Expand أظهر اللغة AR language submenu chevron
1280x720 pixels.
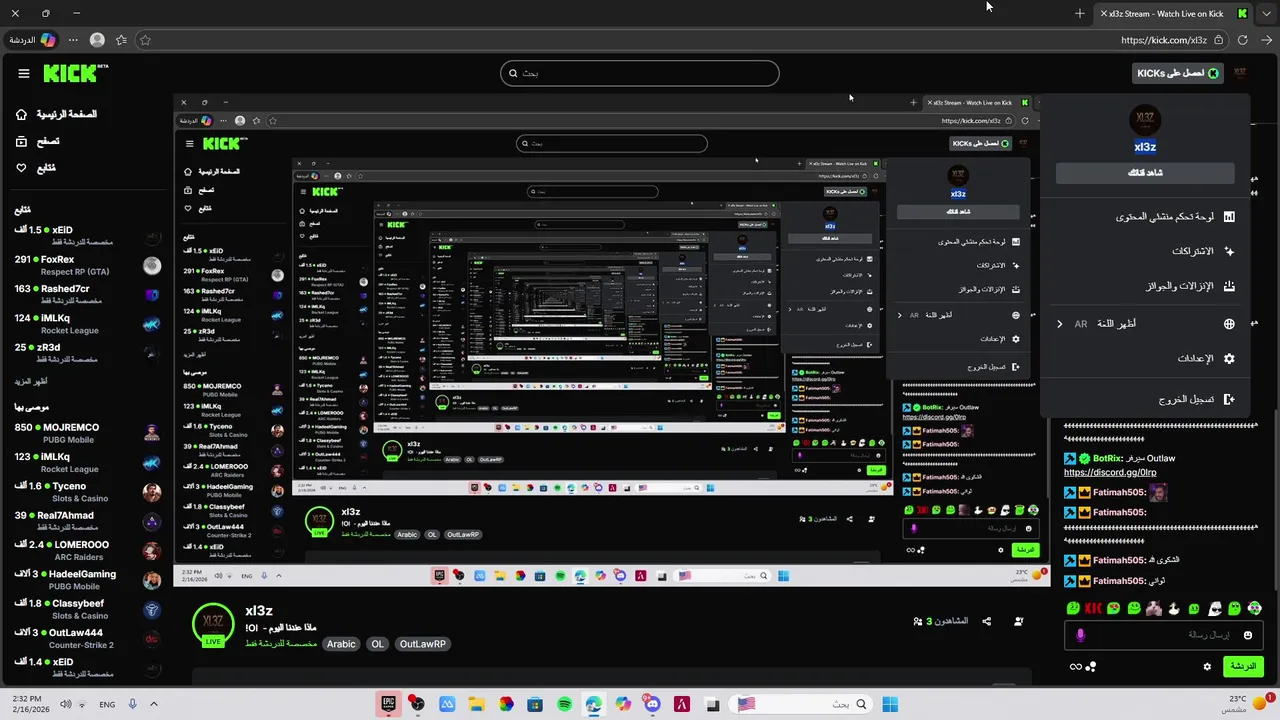pyautogui.click(x=1060, y=324)
